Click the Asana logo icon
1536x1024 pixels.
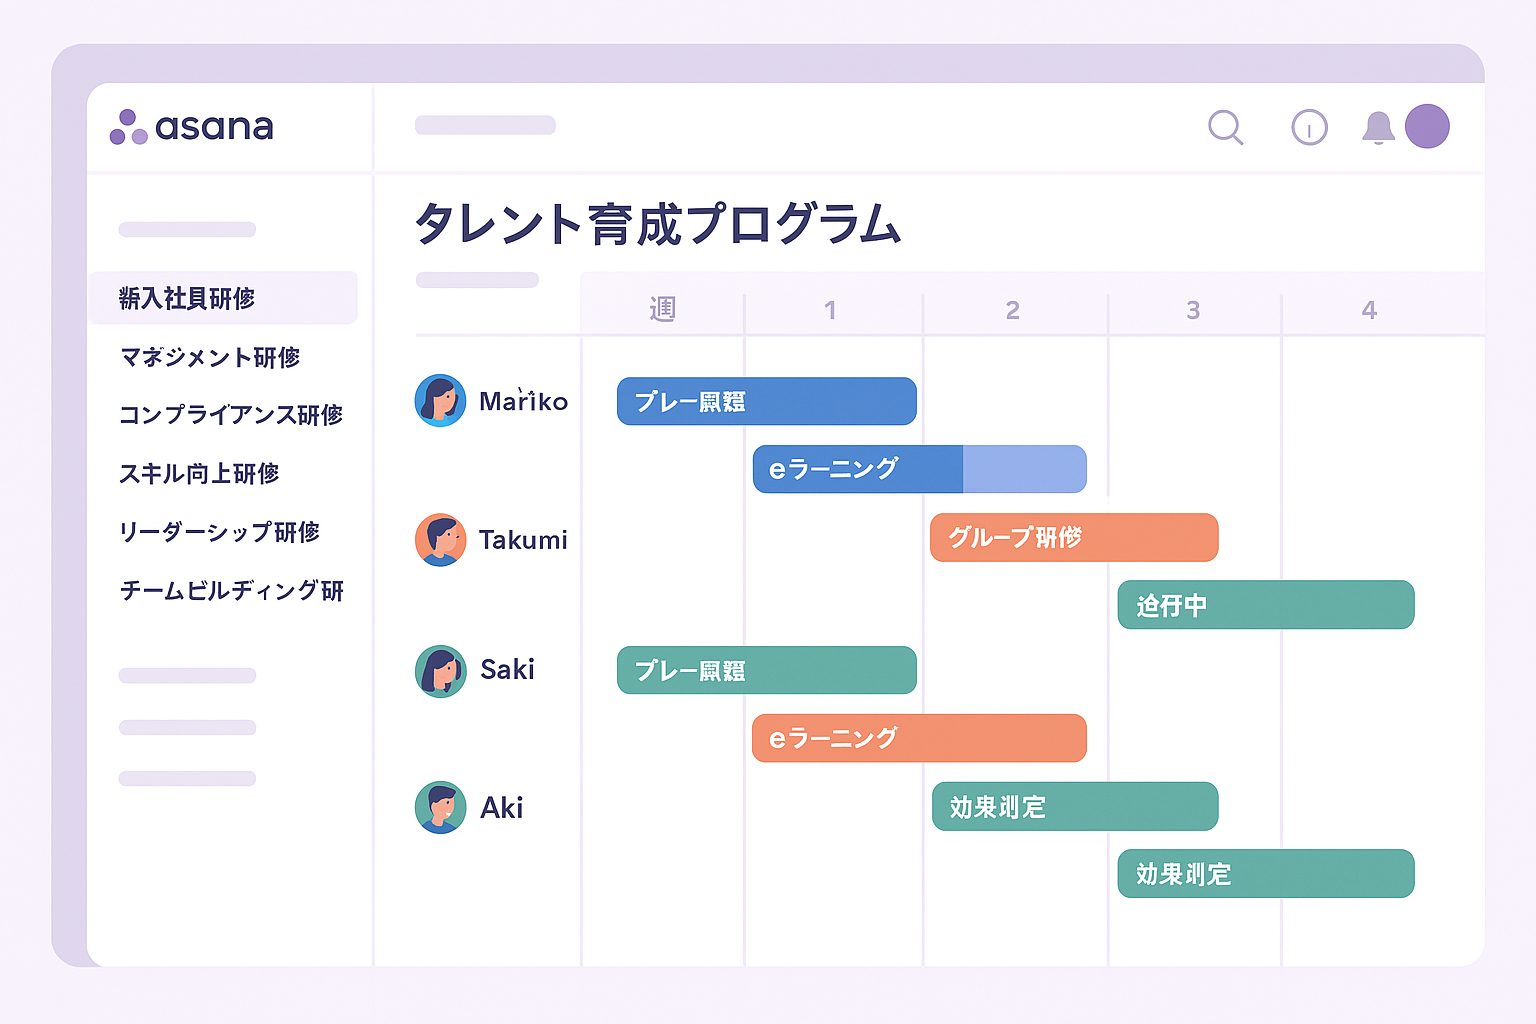(x=128, y=127)
